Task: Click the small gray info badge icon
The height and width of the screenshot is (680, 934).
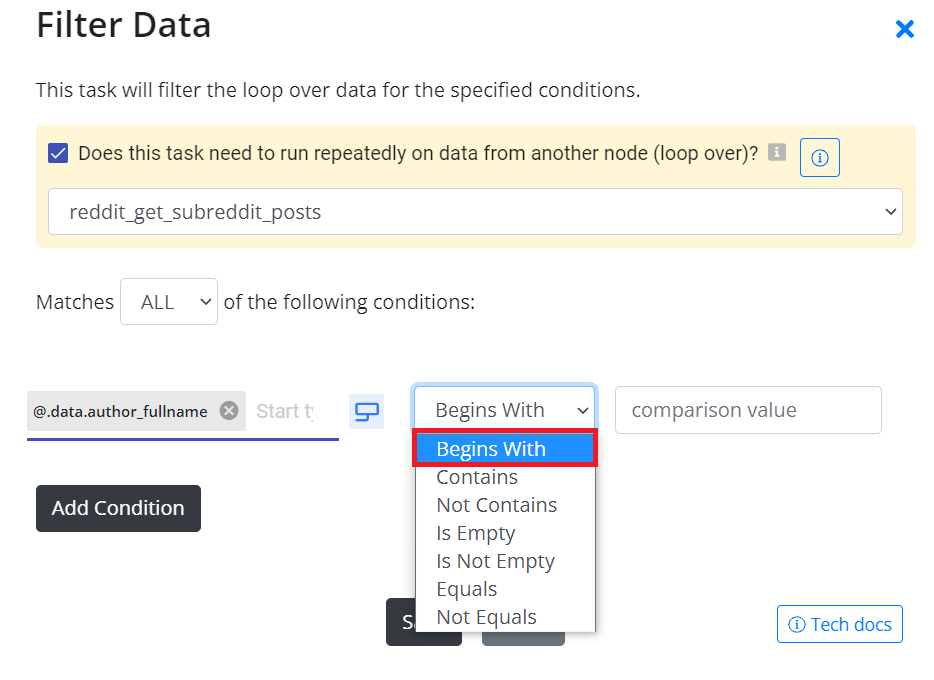Action: [x=777, y=152]
